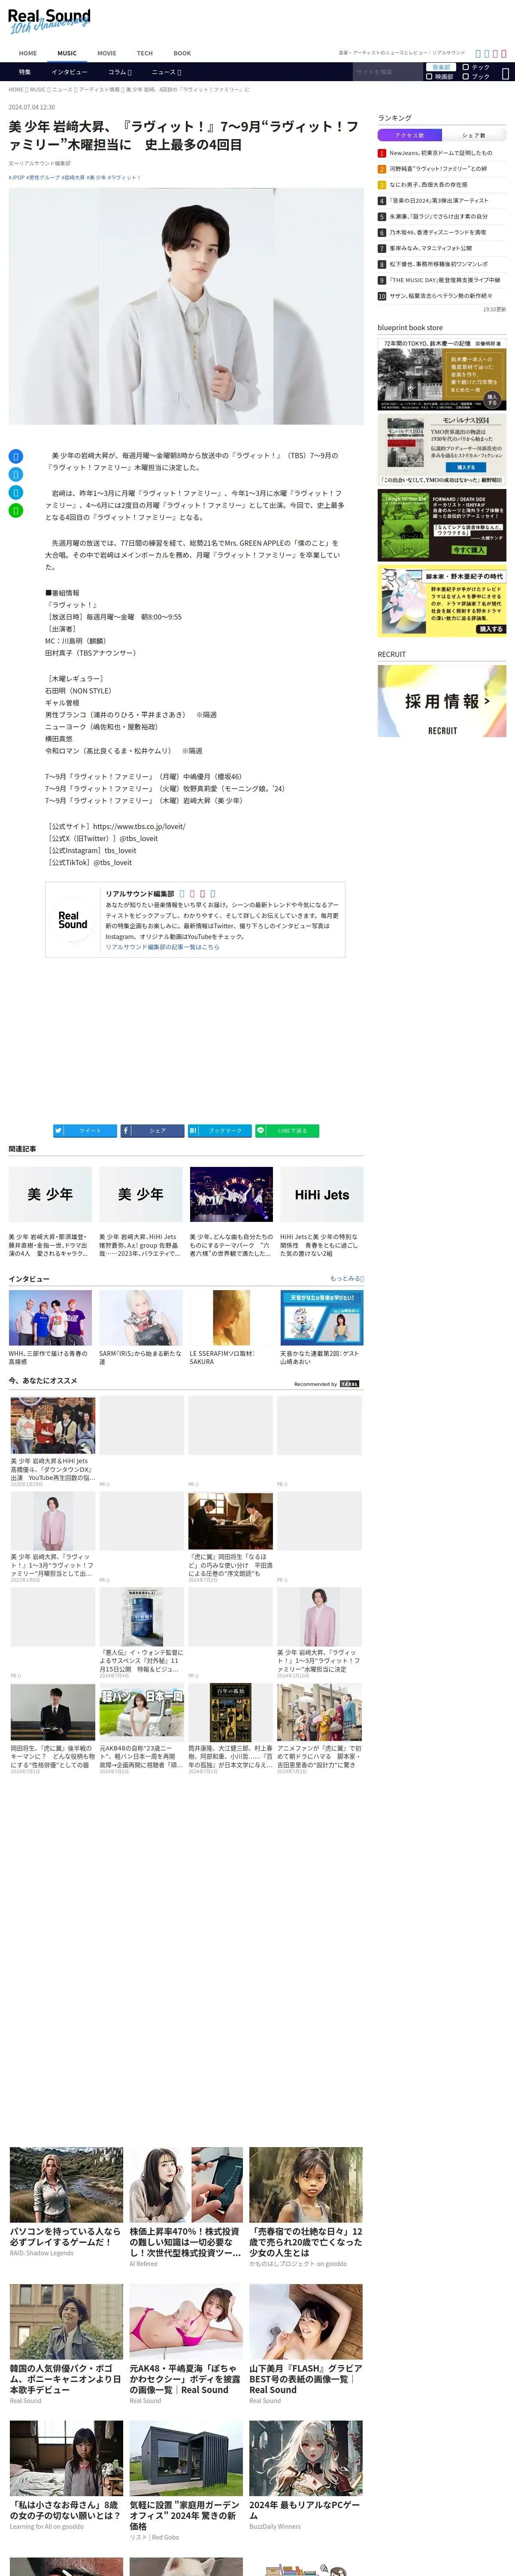Switch to the BOOK section
Viewport: 515px width, 2576px height.
tap(182, 53)
